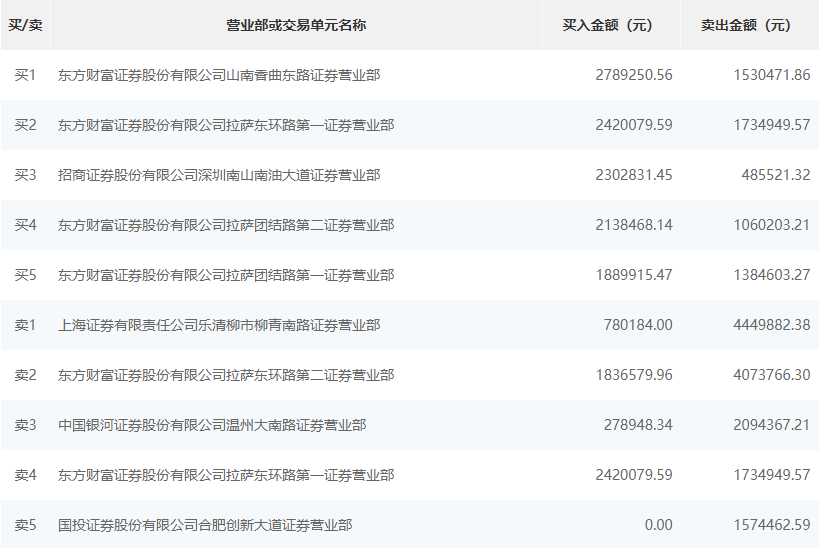
Task: Click sell amount 4073766.30
Action: pyautogui.click(x=772, y=375)
